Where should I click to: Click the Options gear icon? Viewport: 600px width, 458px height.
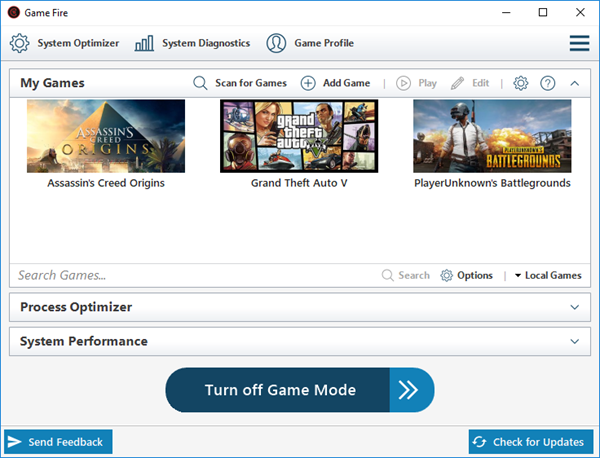point(447,275)
